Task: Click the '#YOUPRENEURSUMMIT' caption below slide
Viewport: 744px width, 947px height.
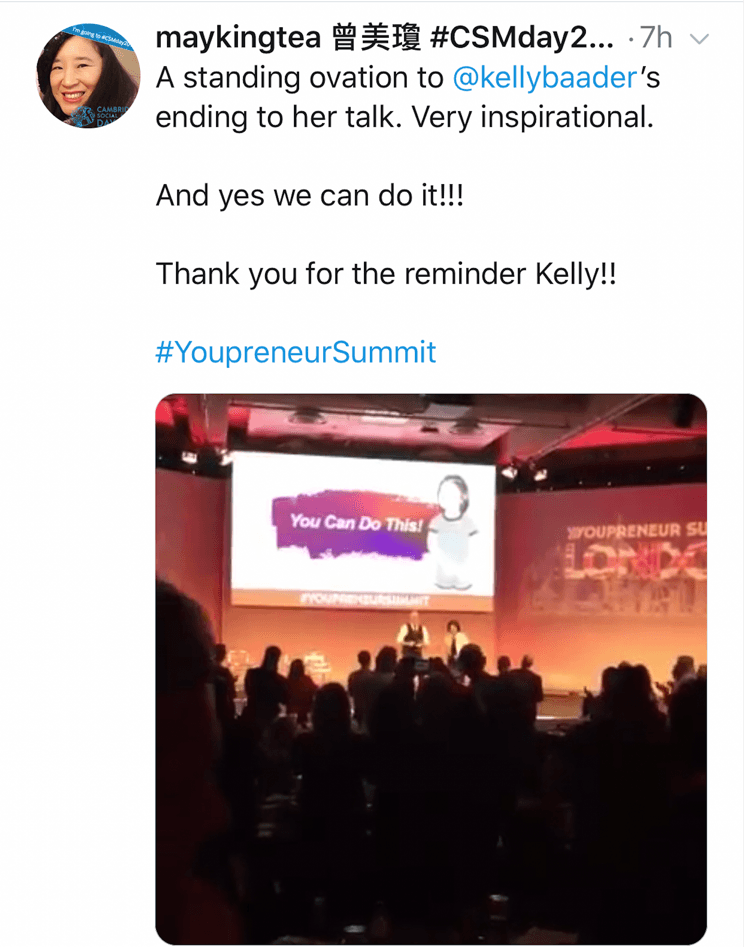Action: 364,600
